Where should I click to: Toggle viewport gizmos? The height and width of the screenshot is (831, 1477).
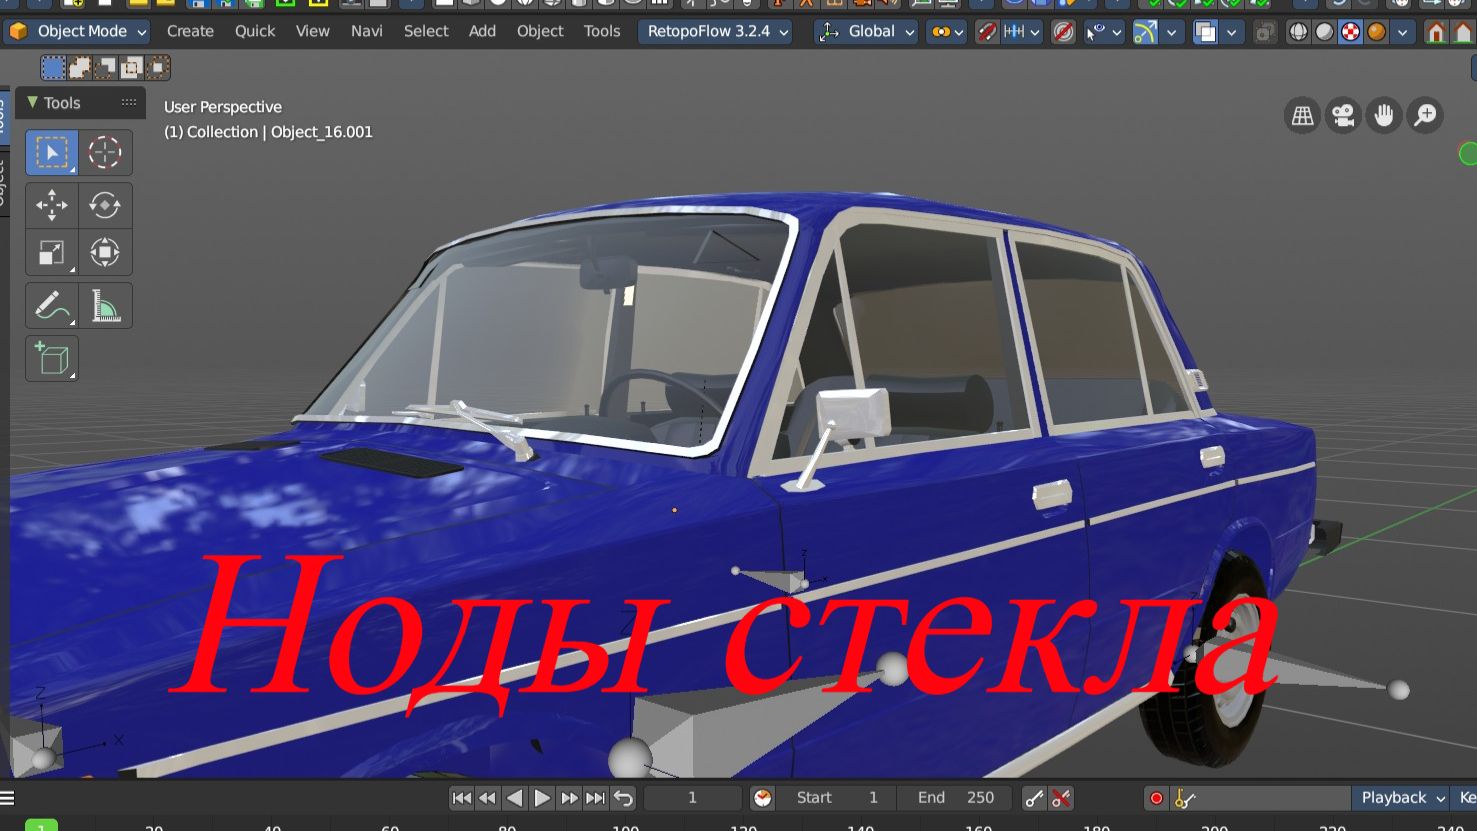pyautogui.click(x=1145, y=32)
